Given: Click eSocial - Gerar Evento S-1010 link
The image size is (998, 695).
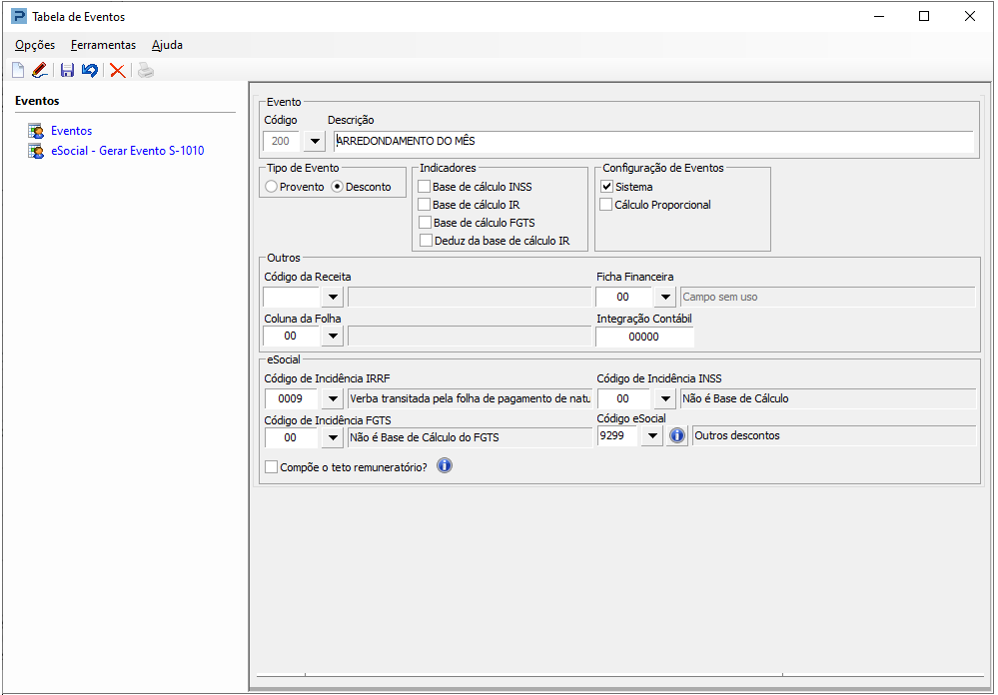Looking at the screenshot, I should [127, 151].
